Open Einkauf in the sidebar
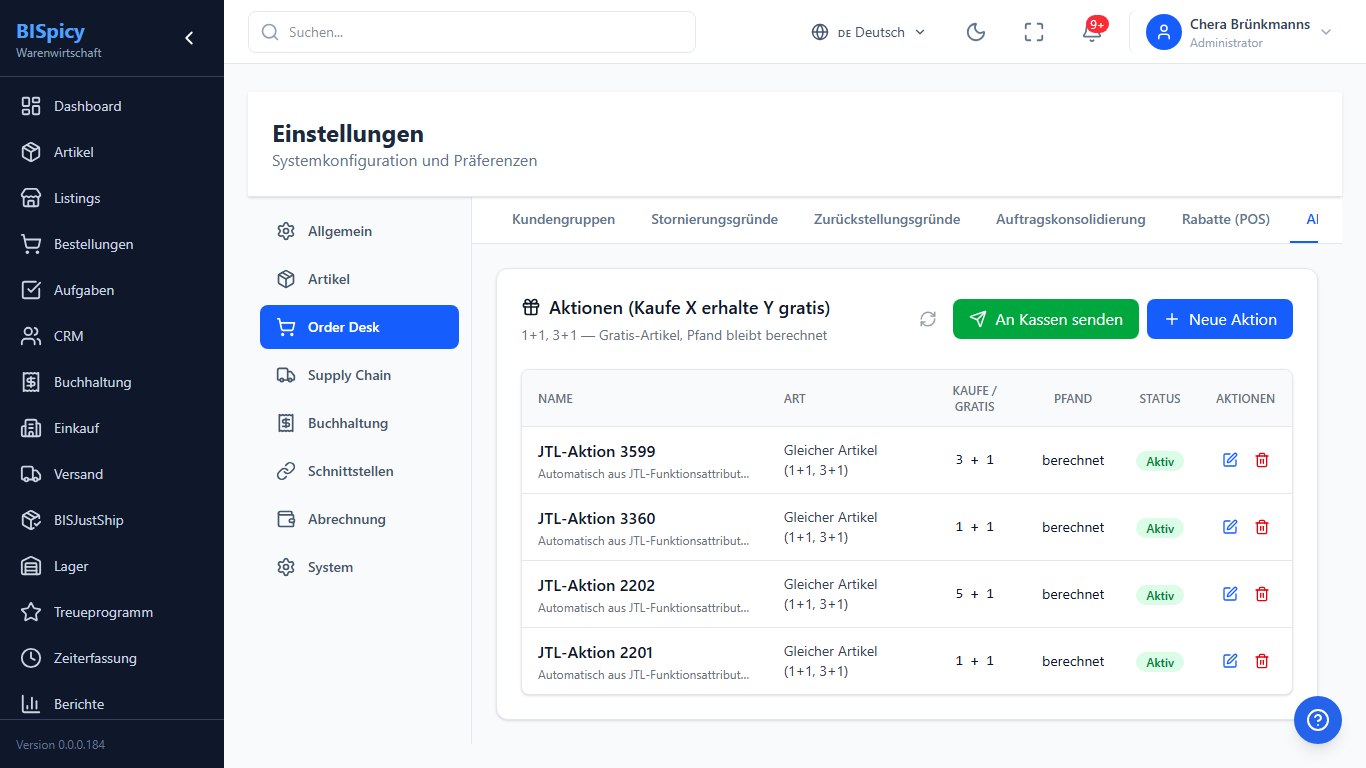 tap(112, 428)
